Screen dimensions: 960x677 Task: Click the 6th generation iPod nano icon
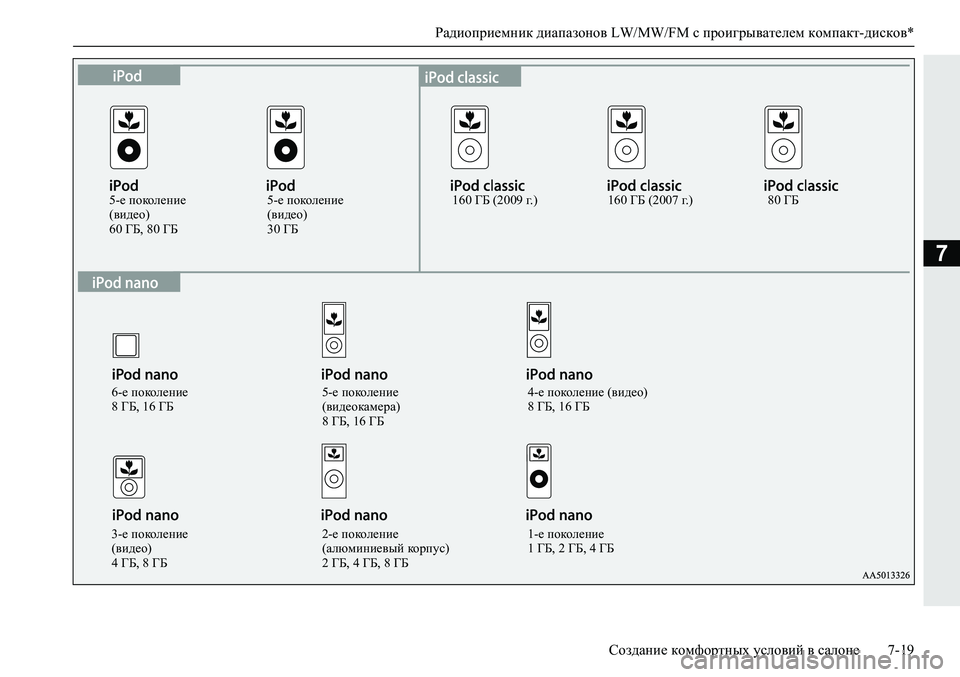[x=126, y=346]
